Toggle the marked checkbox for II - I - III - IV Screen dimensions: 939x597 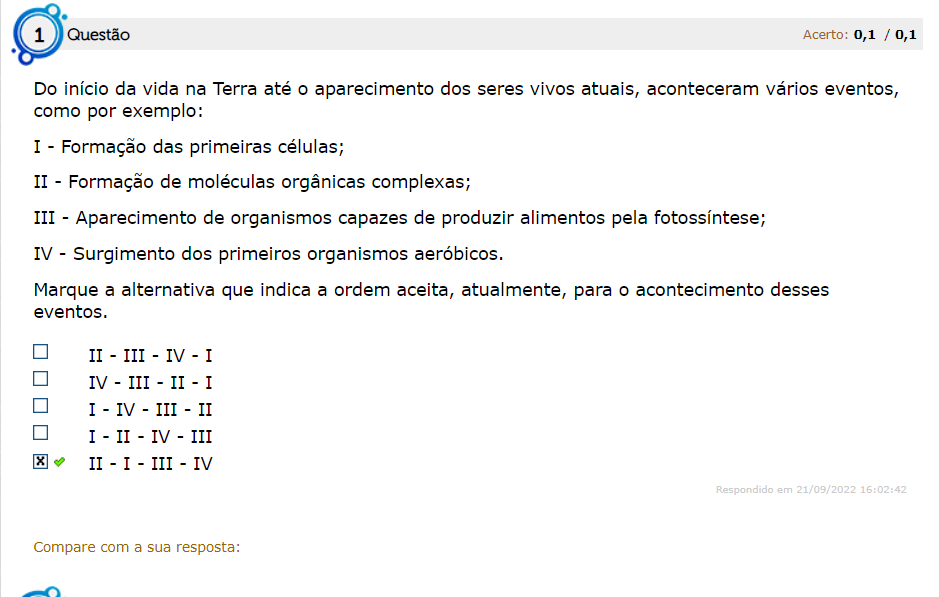[41, 461]
